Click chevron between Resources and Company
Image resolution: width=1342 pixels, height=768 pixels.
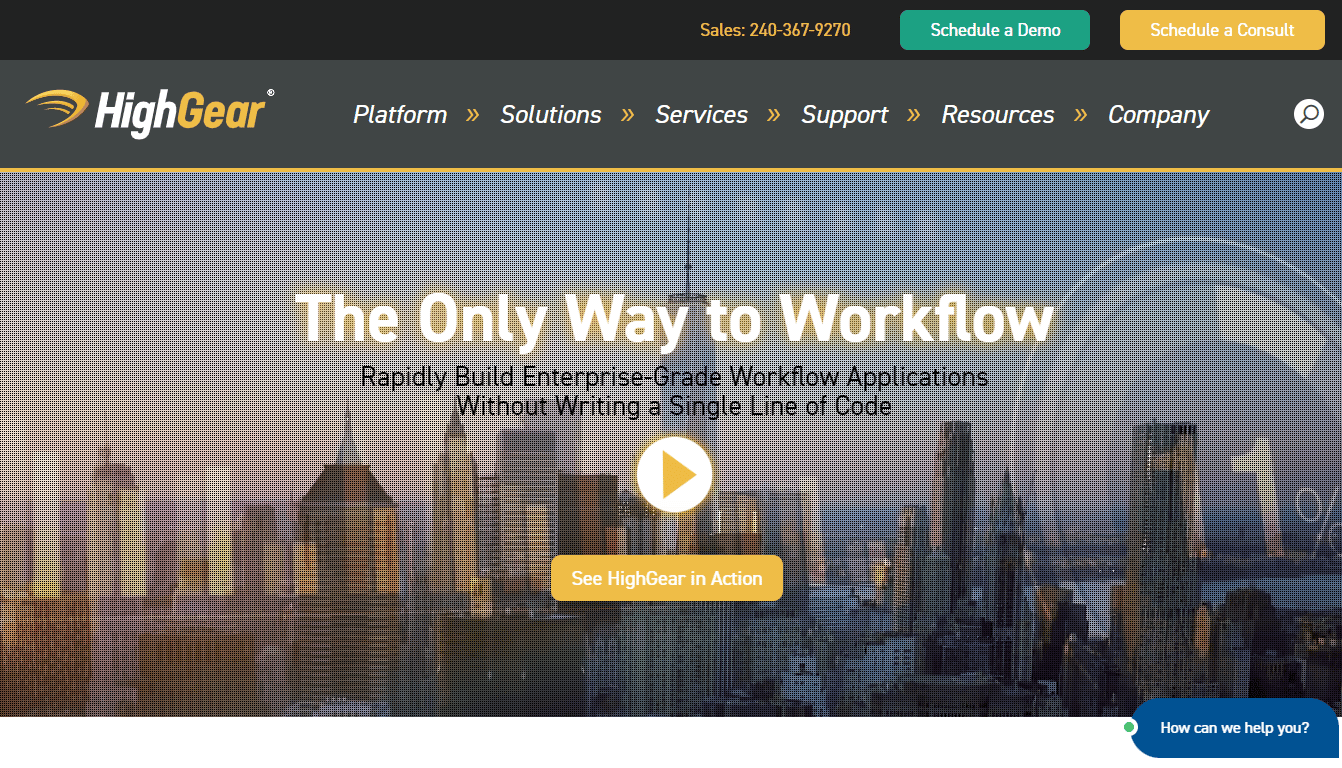point(1081,115)
